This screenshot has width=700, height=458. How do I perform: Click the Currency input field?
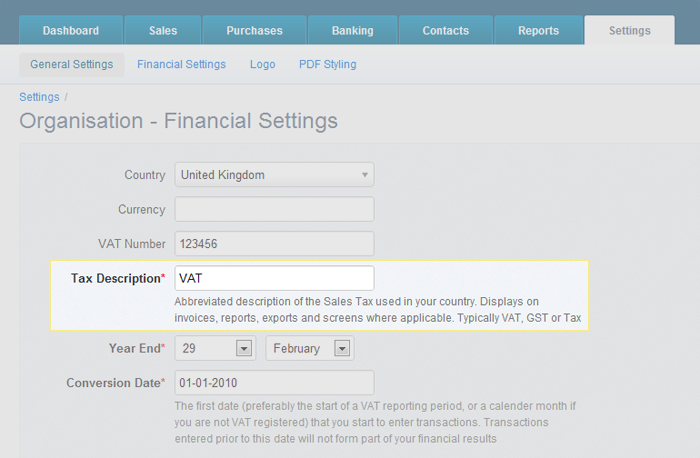(x=274, y=209)
